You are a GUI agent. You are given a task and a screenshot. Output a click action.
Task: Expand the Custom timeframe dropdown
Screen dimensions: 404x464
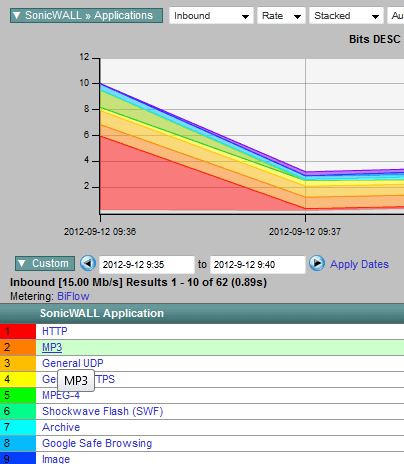[x=45, y=264]
